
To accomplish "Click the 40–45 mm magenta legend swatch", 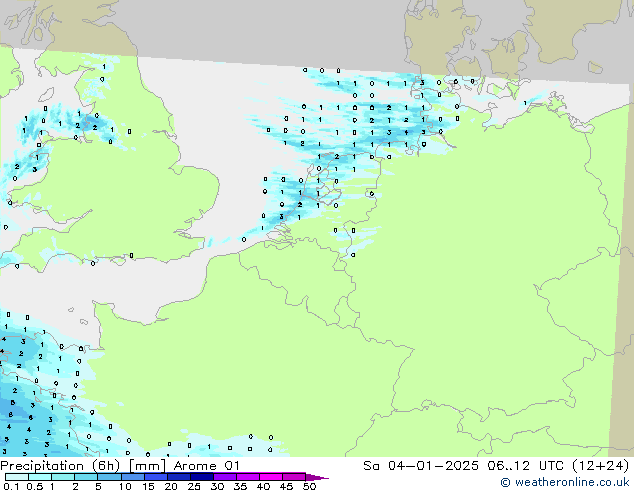I will (271, 477).
